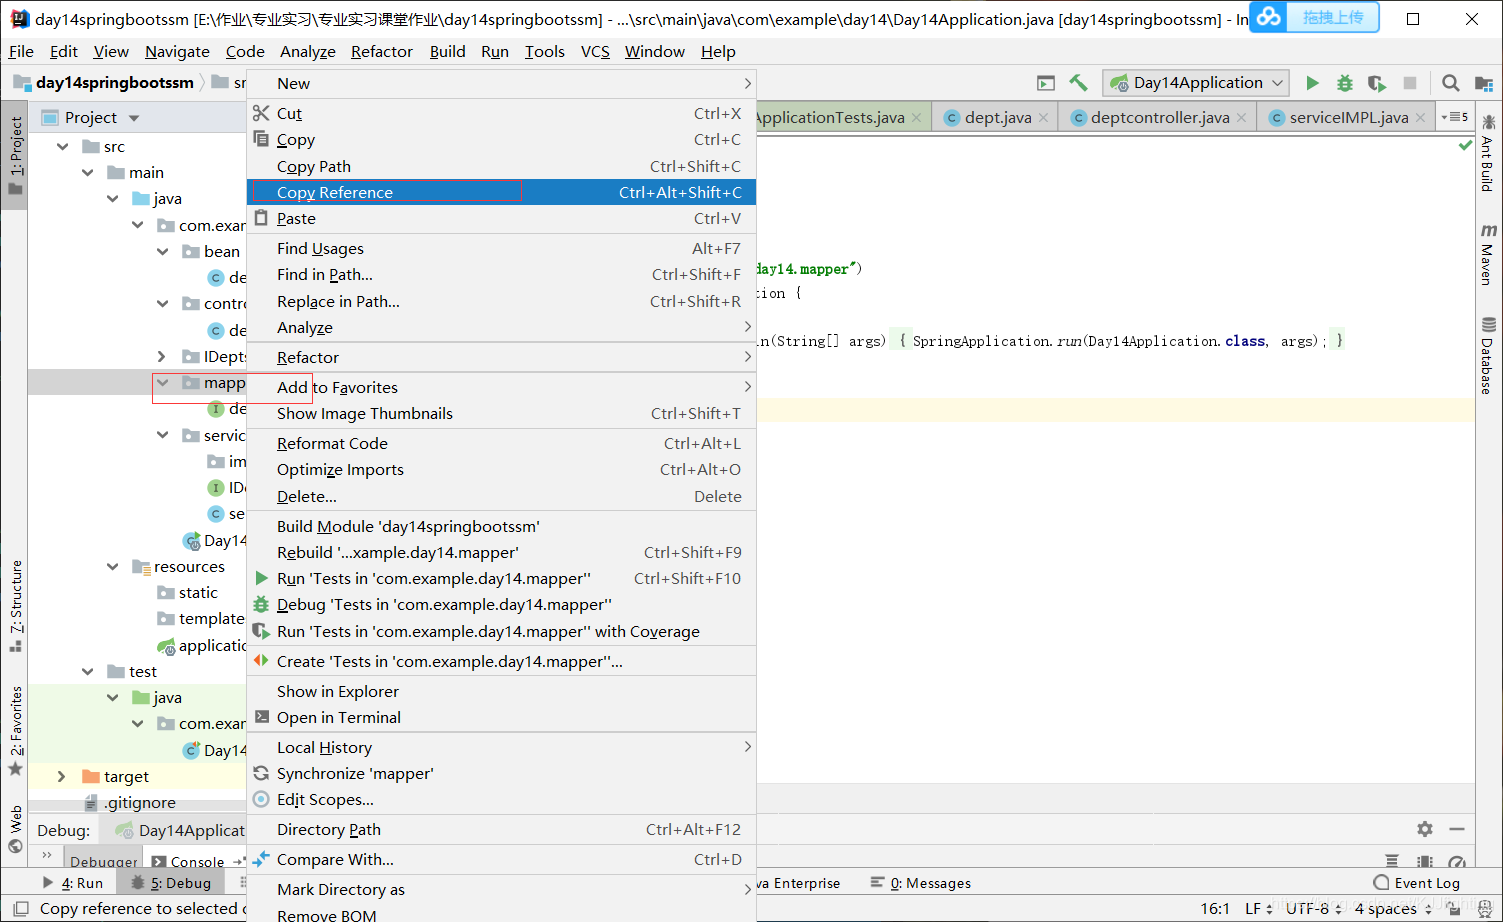
Task: Switch to dept.java editor tab
Action: (997, 117)
